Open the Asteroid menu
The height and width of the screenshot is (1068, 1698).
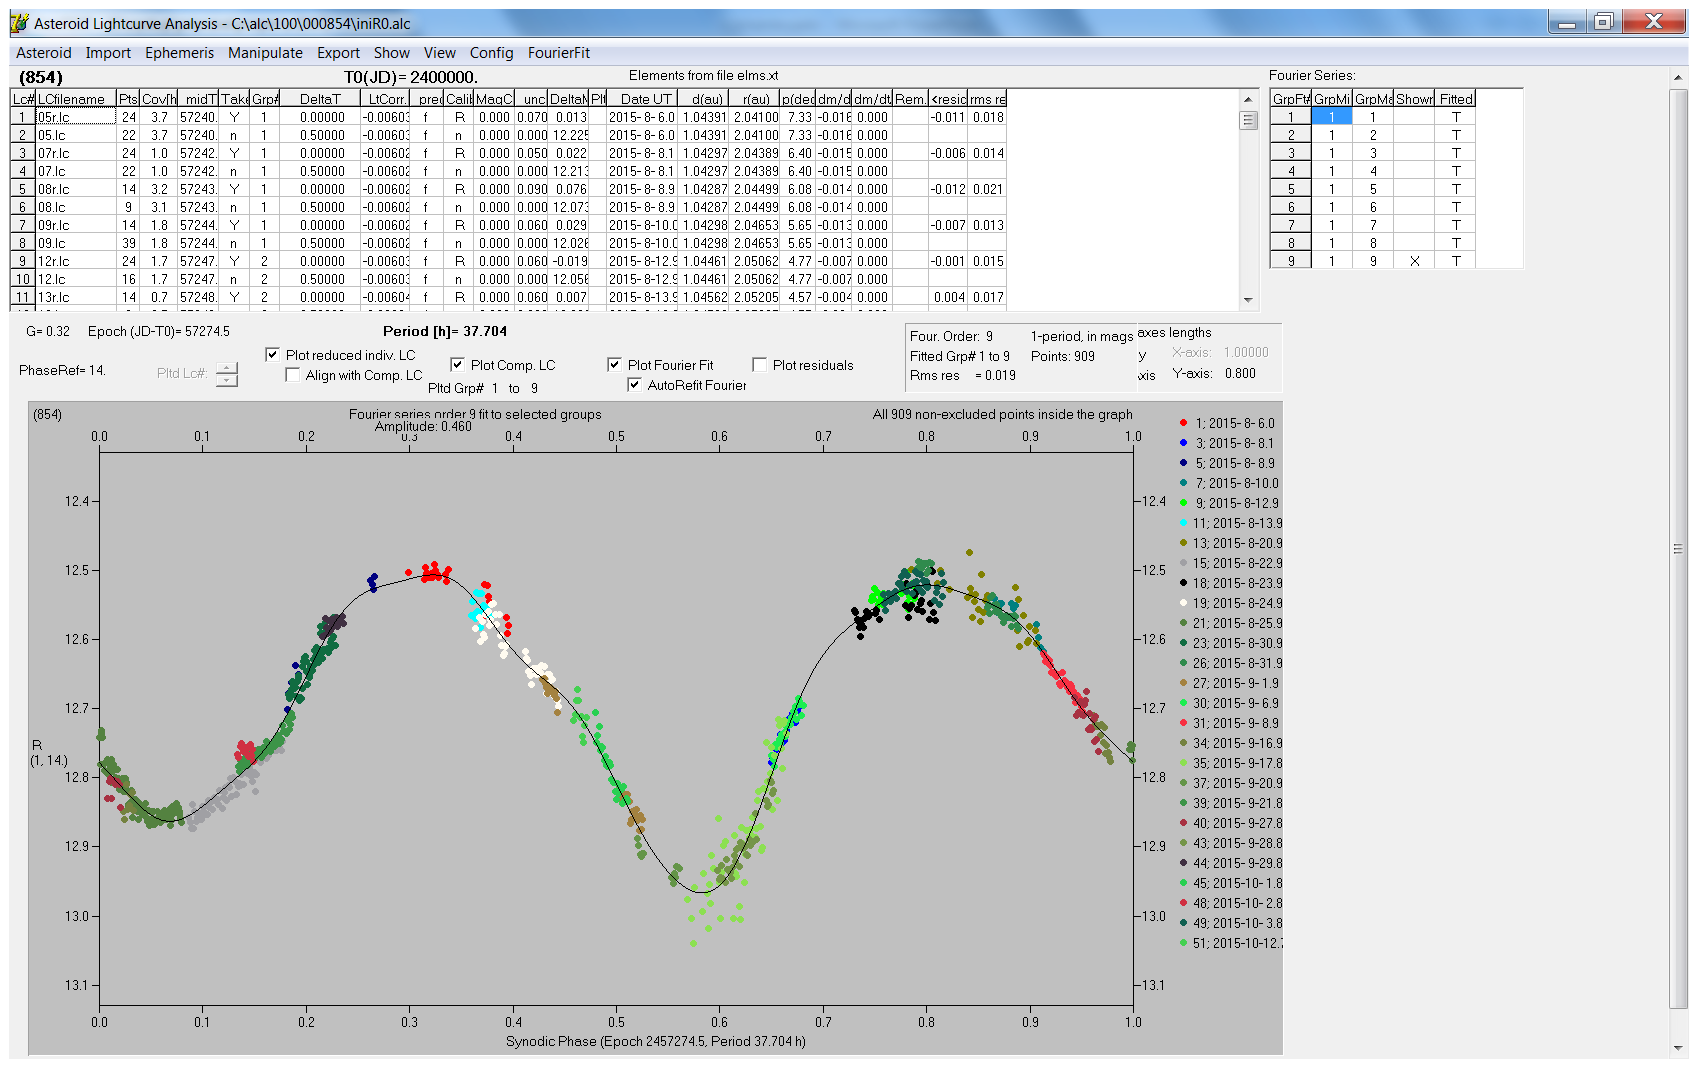click(x=44, y=53)
